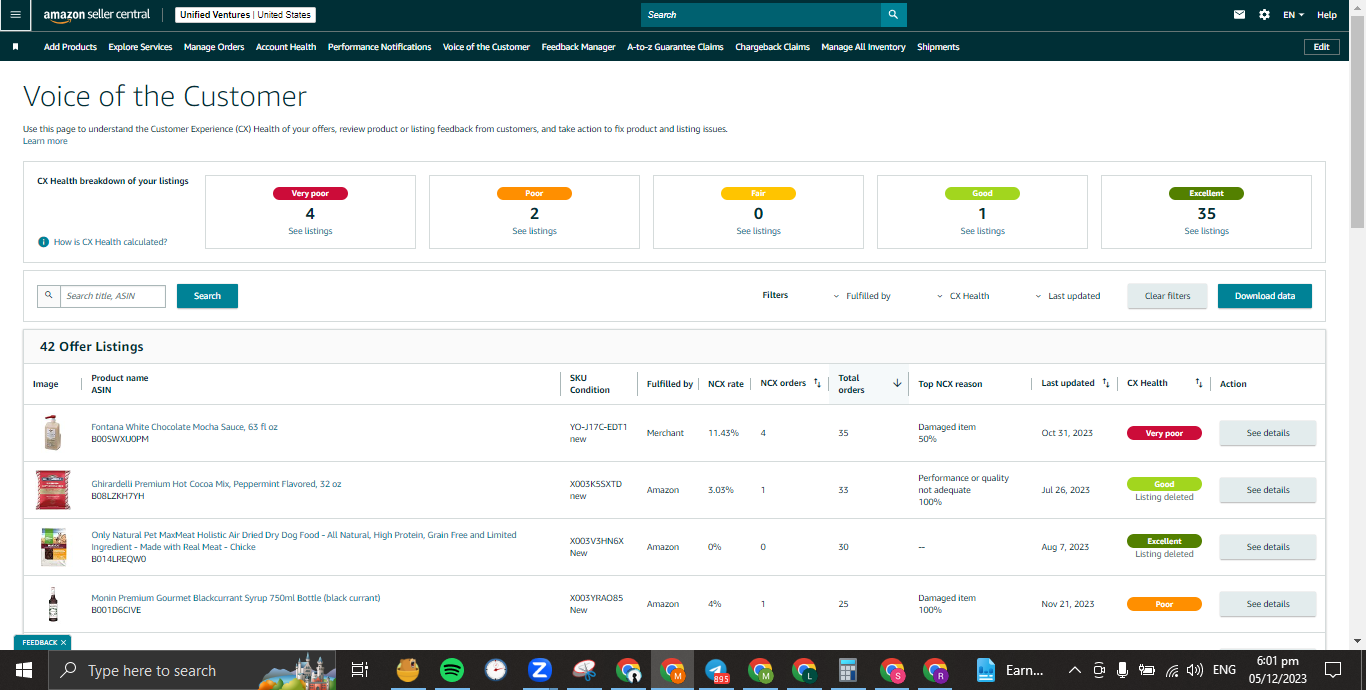Open Windows Start menu
Image resolution: width=1366 pixels, height=690 pixels.
(x=23, y=670)
